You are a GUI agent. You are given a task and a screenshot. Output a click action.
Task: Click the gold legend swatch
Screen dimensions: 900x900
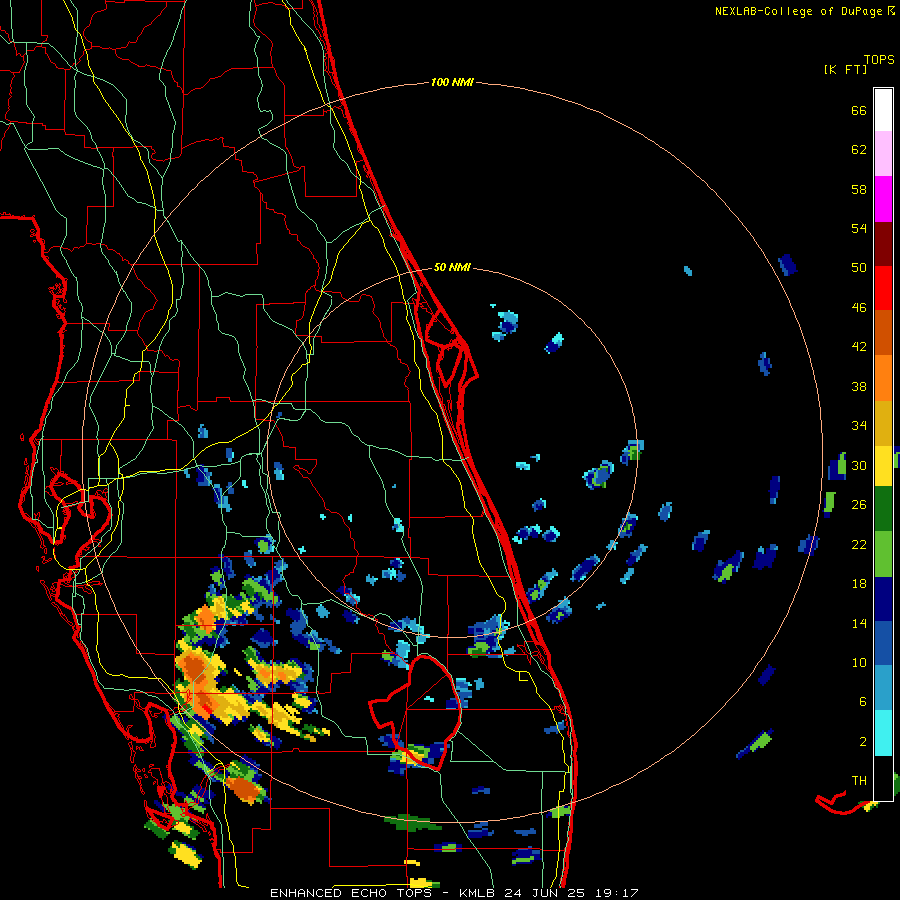[x=883, y=423]
